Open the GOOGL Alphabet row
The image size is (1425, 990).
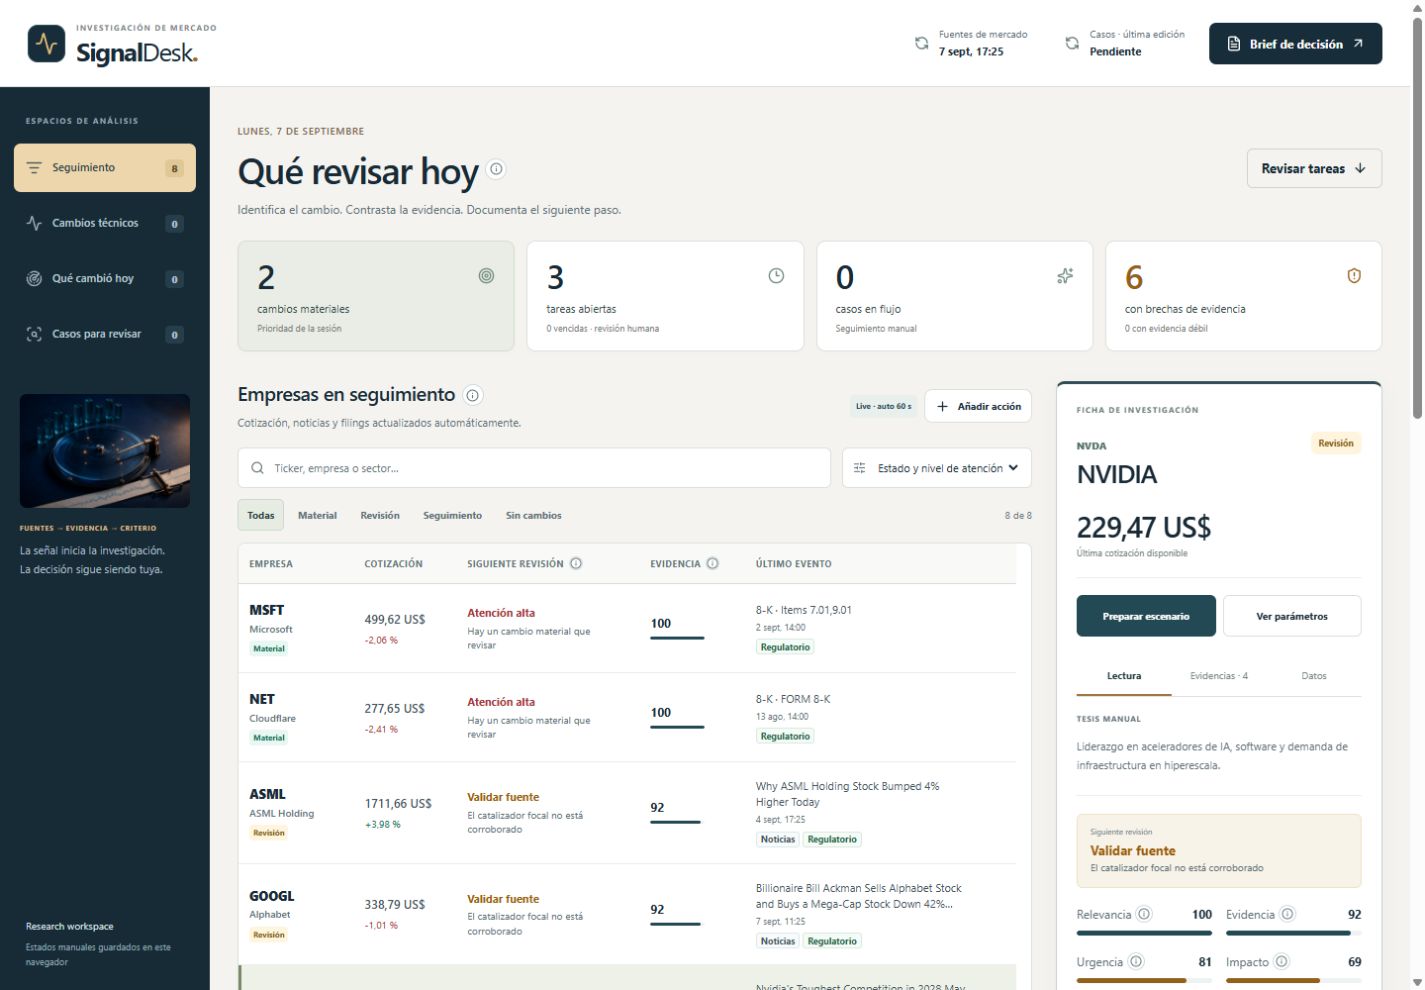(627, 914)
